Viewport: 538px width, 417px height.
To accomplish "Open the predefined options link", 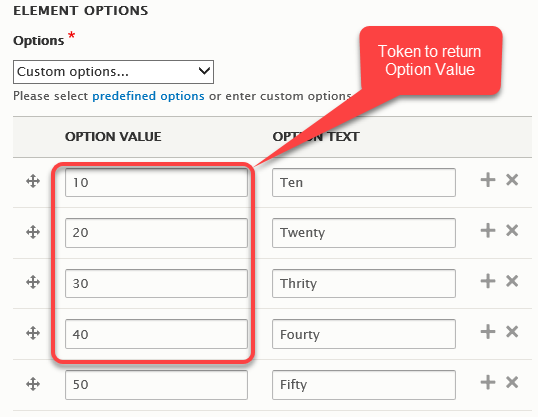I will 148,96.
